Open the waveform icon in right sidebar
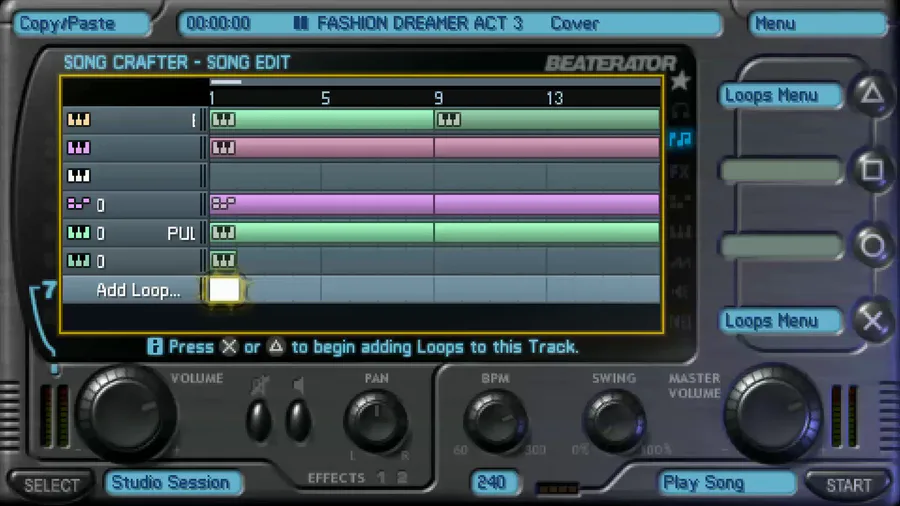This screenshot has height=506, width=900. pyautogui.click(x=680, y=262)
